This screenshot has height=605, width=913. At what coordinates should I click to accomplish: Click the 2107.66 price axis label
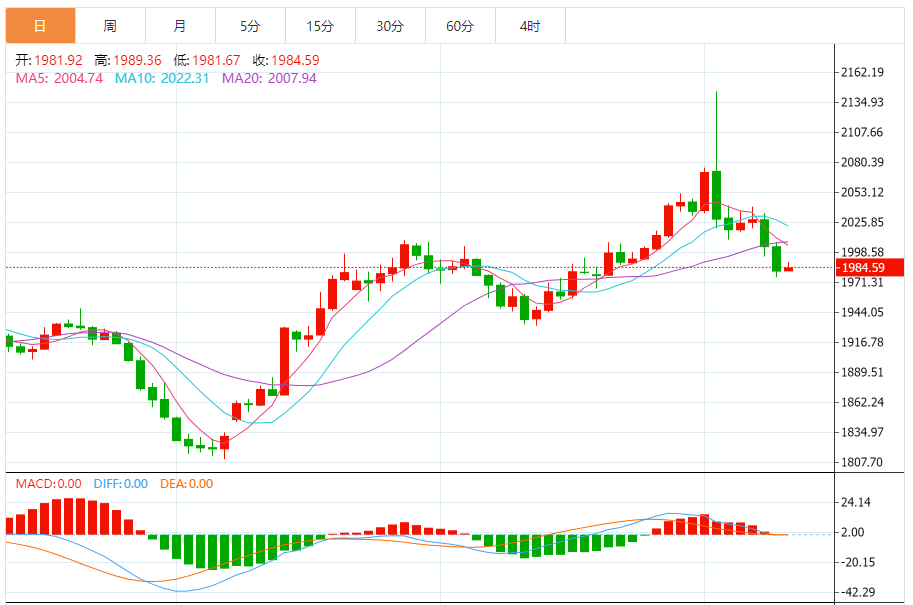[862, 132]
